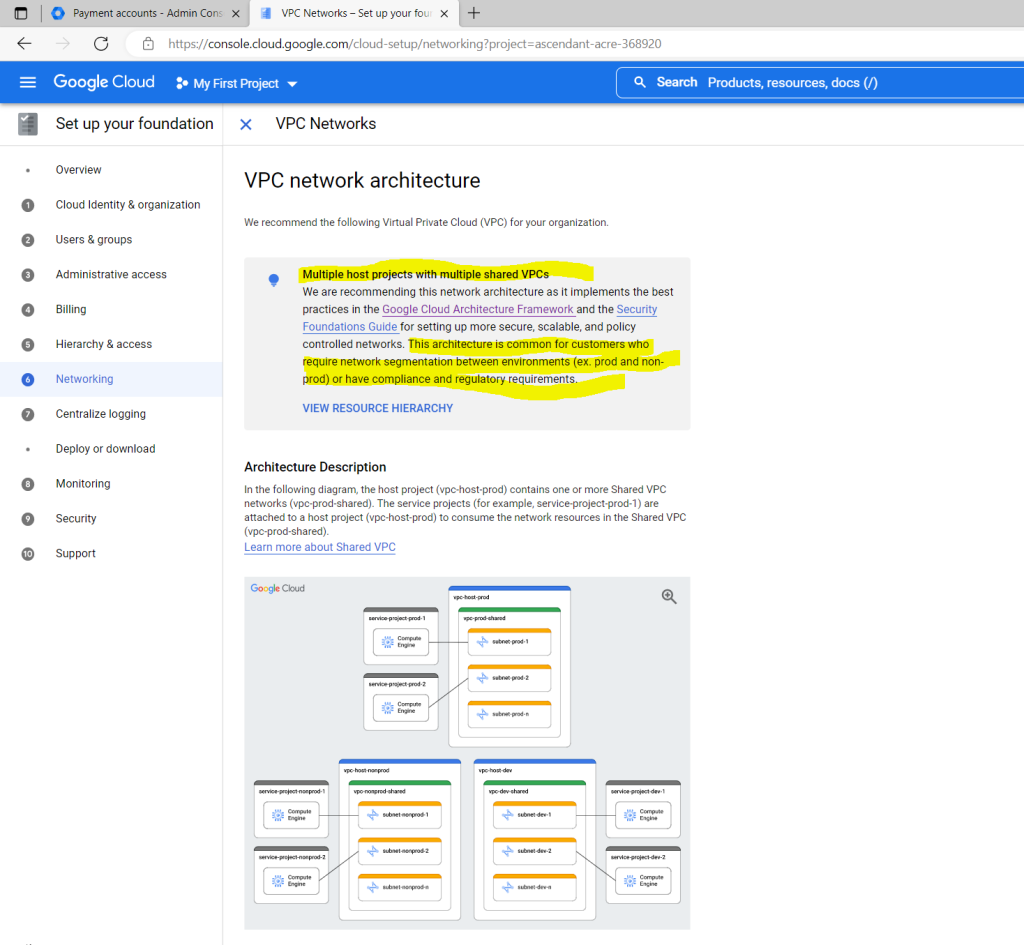The image size is (1024, 945).
Task: Click the VPC network architecture heading
Action: (362, 180)
